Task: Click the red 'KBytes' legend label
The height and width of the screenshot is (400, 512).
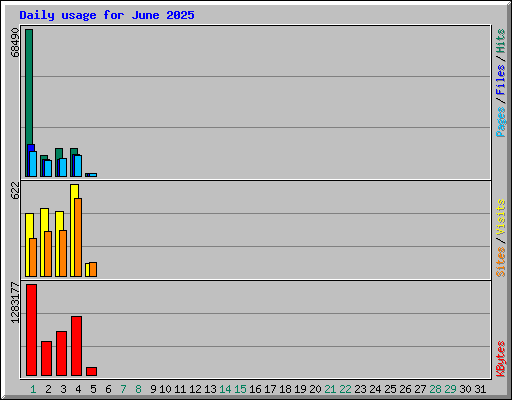Action: 501,359
